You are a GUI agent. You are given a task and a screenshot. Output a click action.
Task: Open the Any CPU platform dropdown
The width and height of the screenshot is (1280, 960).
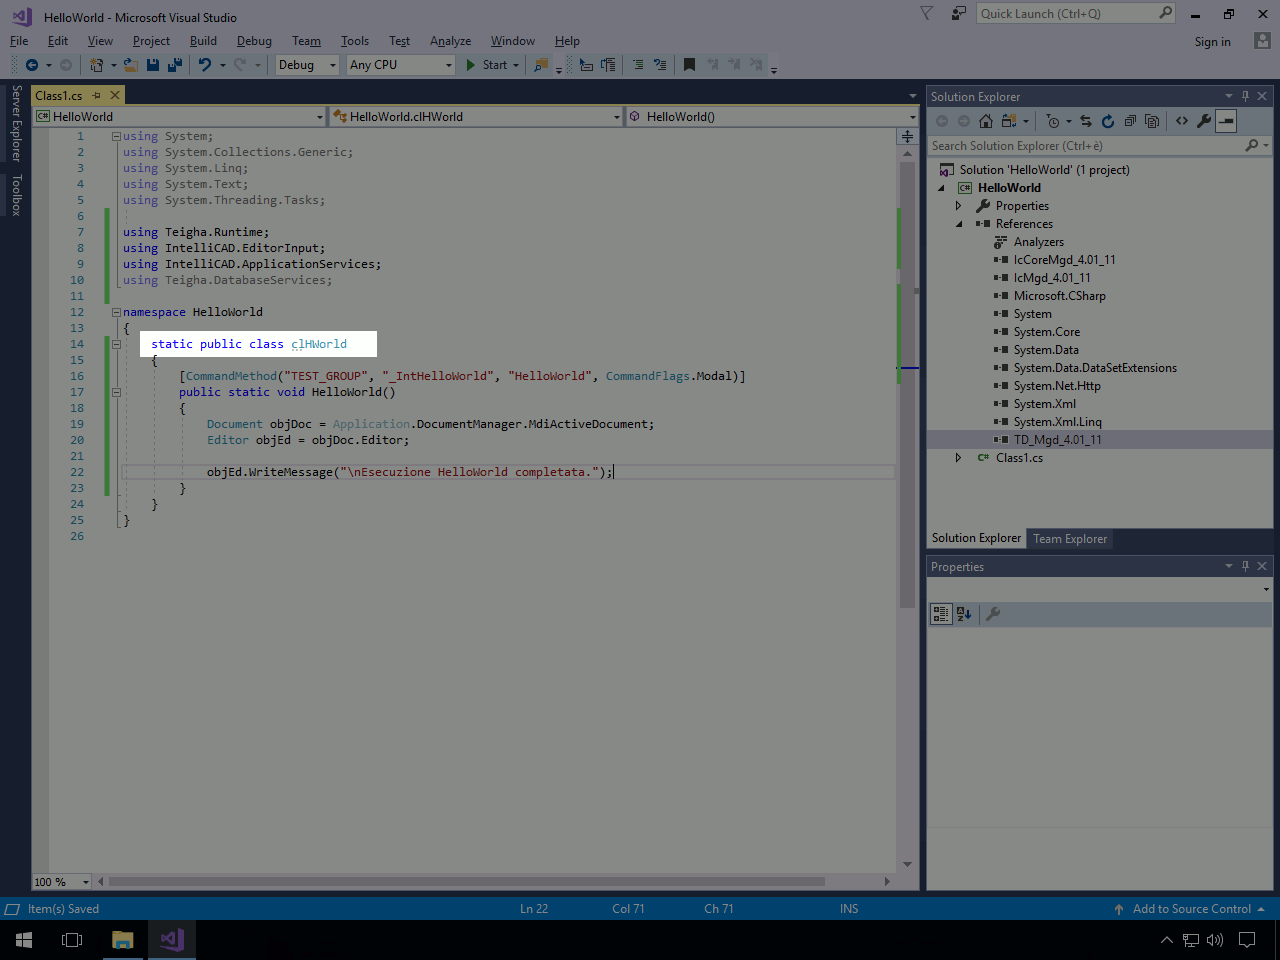coord(401,65)
